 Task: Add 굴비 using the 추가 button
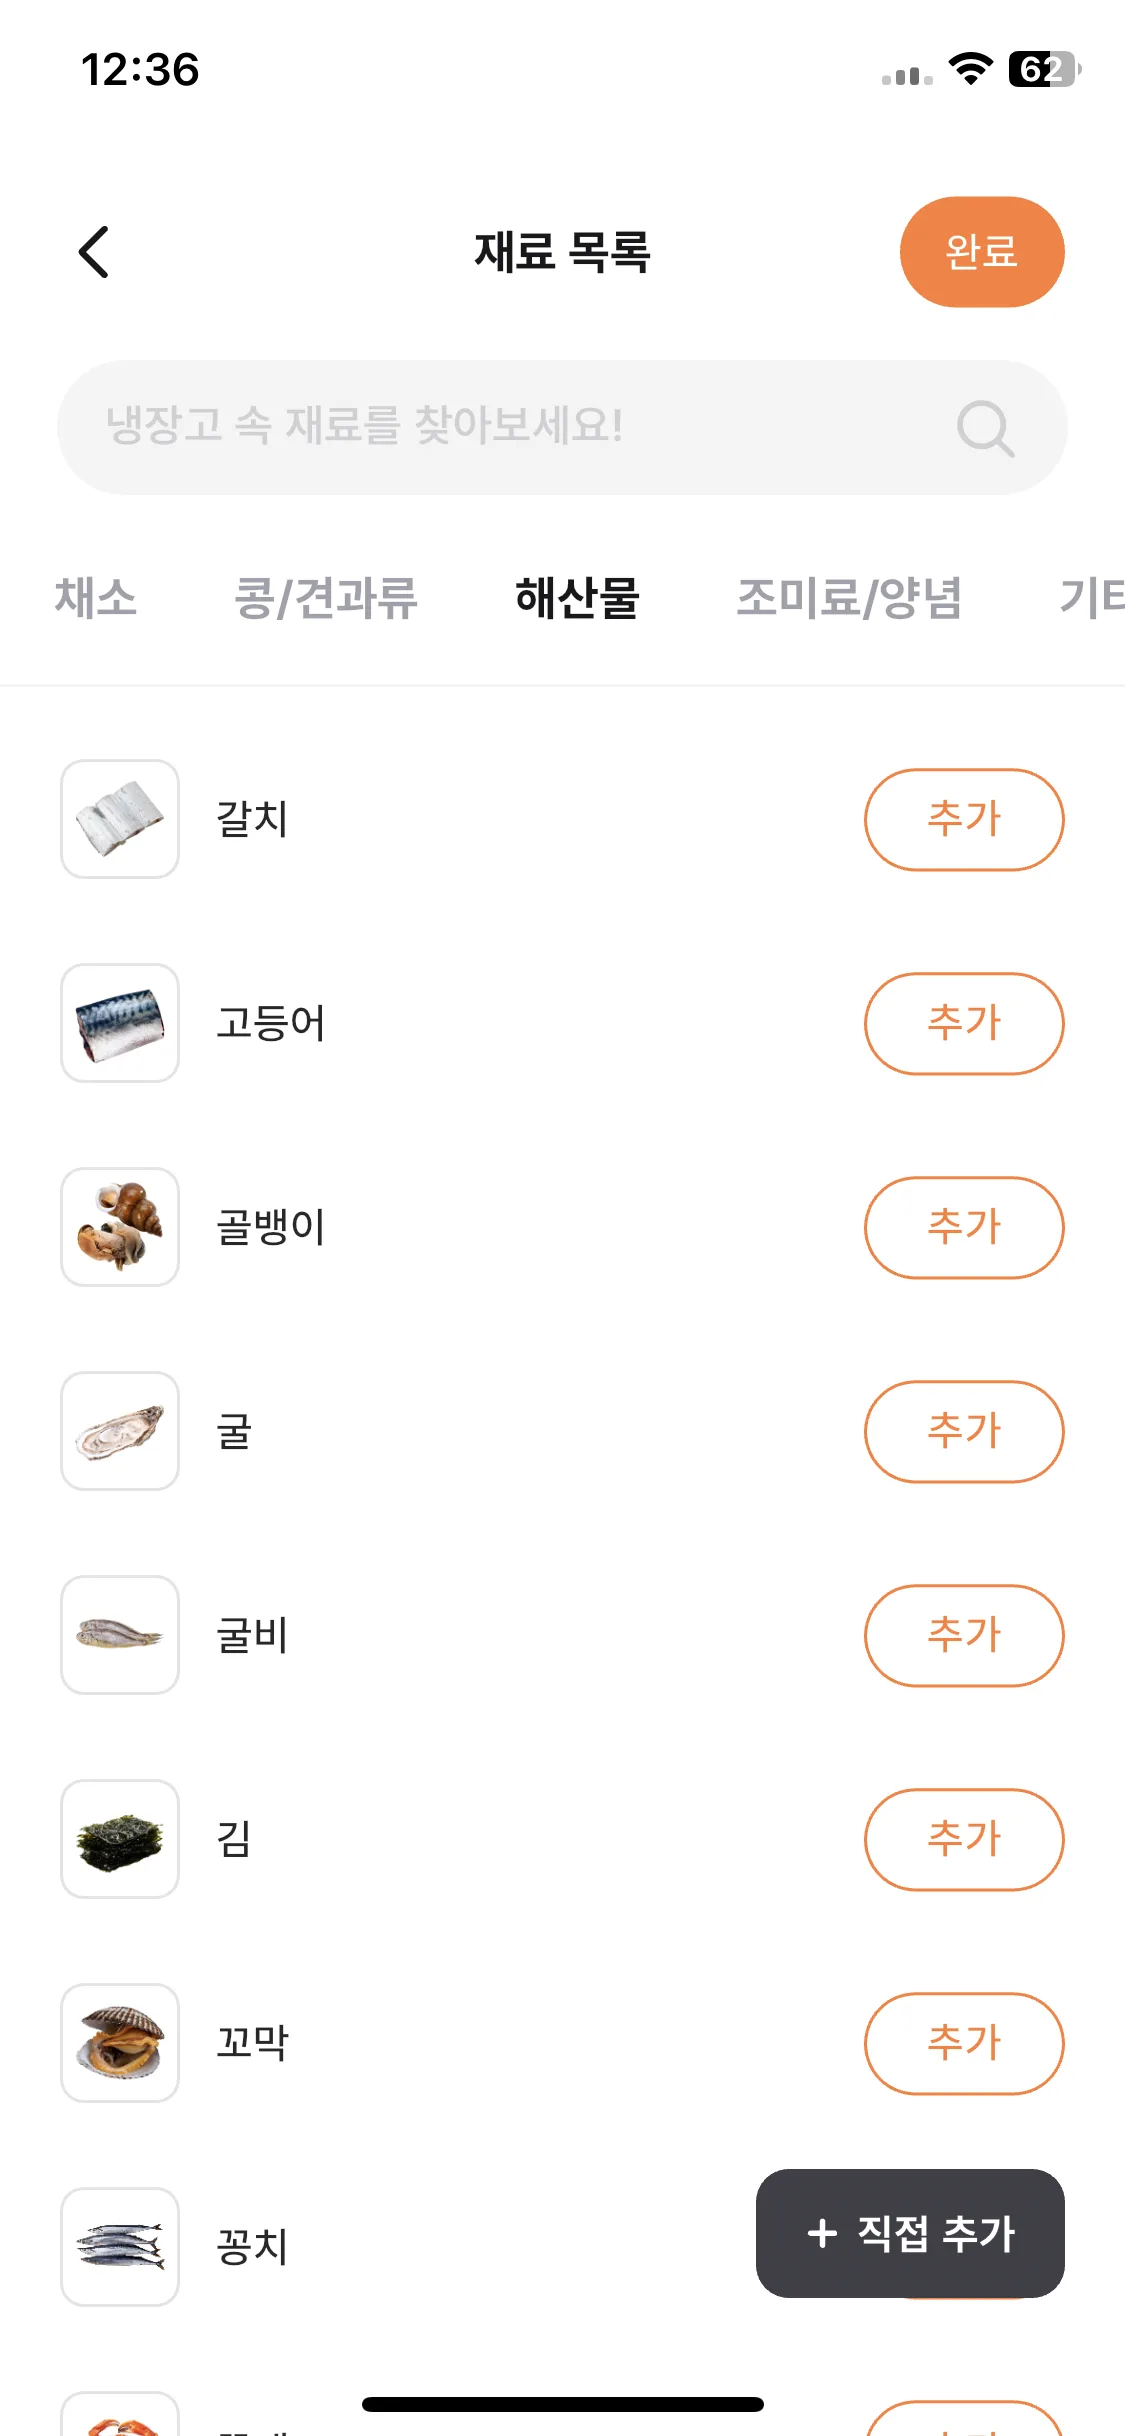[x=964, y=1635]
